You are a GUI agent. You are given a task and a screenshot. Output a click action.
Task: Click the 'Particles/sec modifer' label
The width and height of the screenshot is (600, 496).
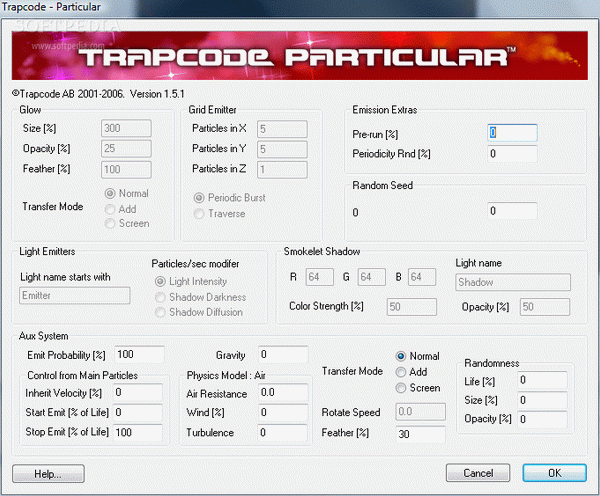pyautogui.click(x=195, y=264)
